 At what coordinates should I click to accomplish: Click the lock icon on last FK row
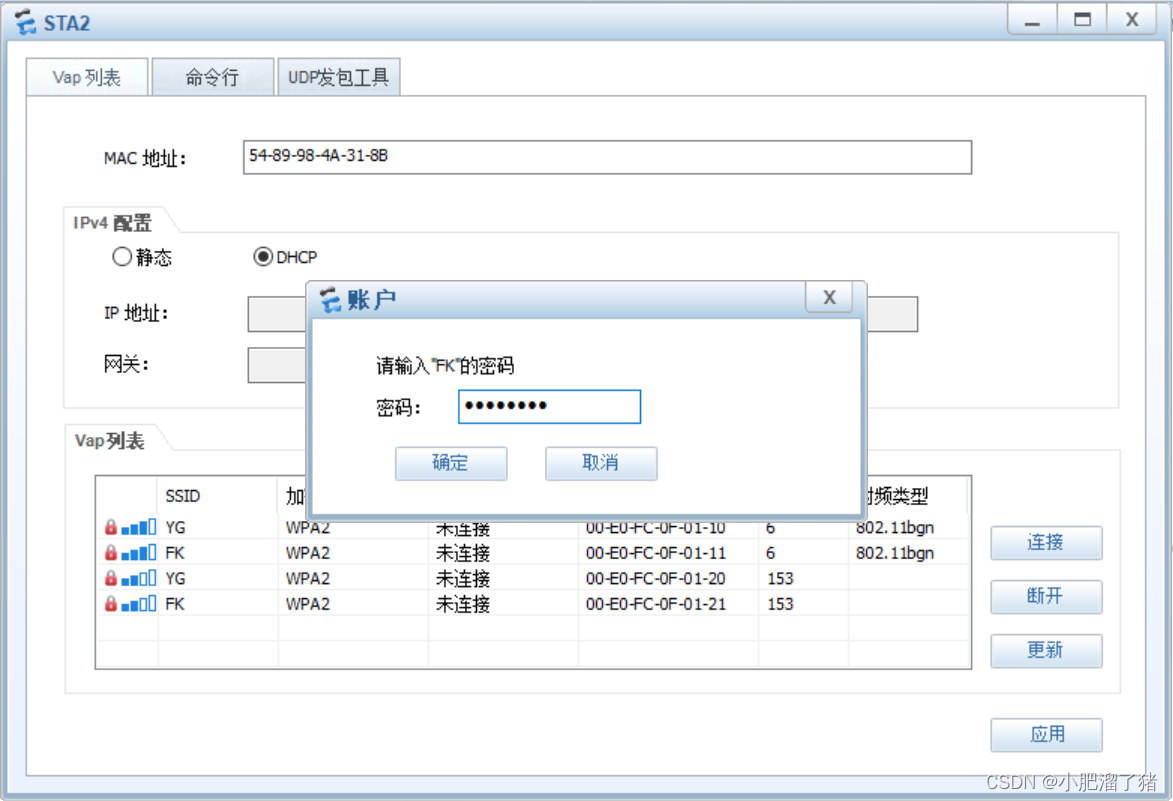[110, 603]
